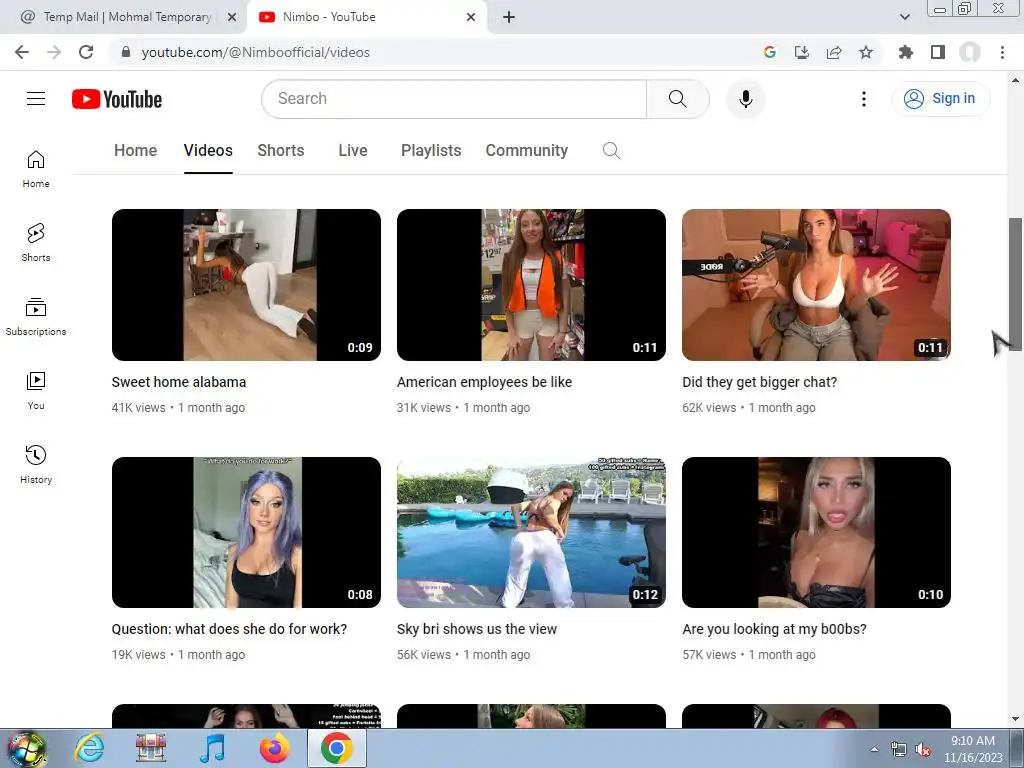Click the page vertical scrollbar thumb
1024x768 pixels.
pyautogui.click(x=1015, y=284)
